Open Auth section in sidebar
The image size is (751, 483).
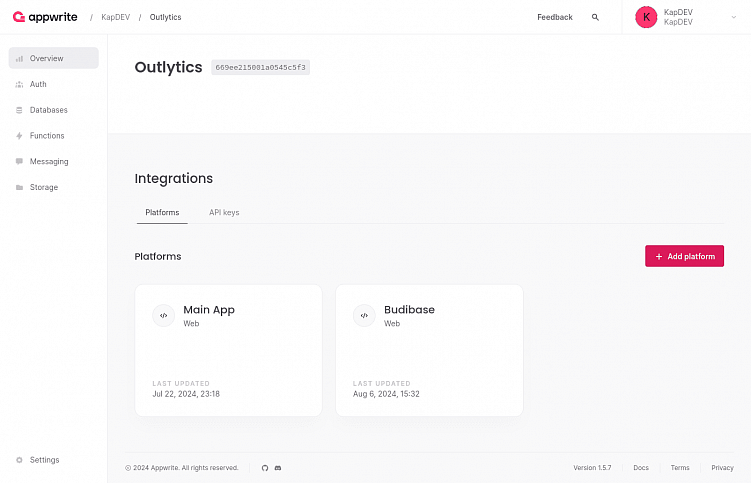click(x=38, y=84)
